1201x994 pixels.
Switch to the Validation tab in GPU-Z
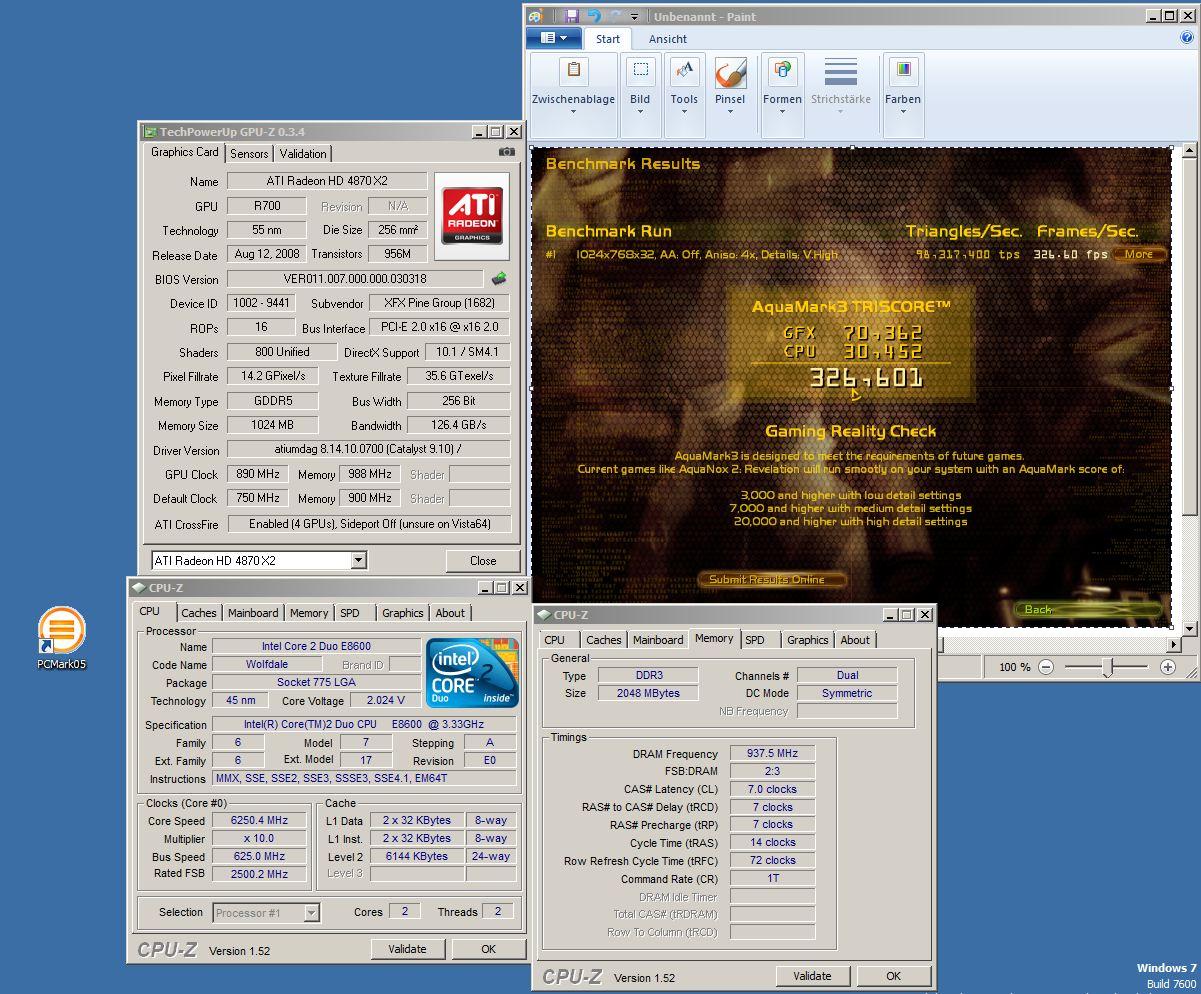coord(303,153)
